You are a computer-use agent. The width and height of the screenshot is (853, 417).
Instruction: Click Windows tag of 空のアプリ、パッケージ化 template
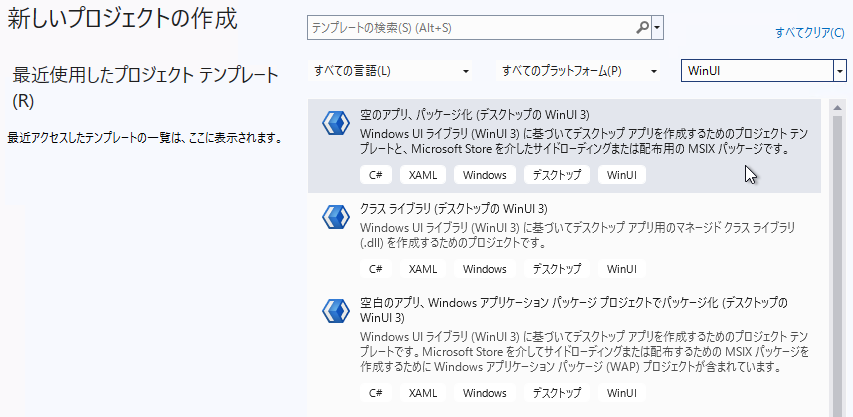(x=485, y=175)
